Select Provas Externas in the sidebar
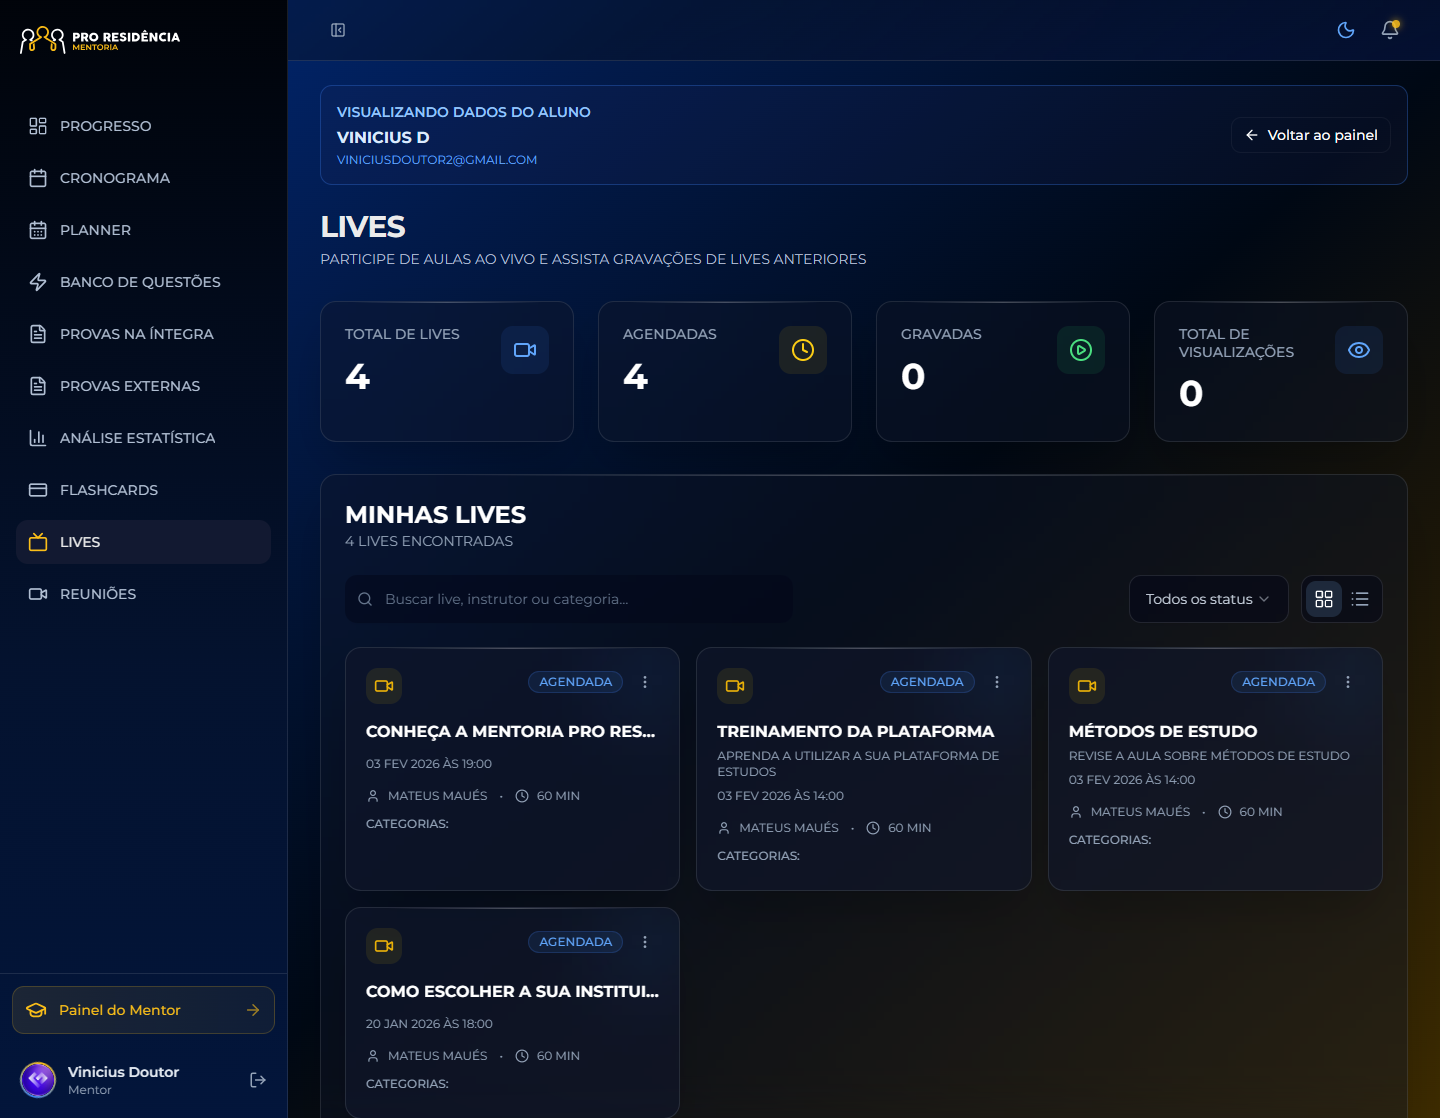The image size is (1440, 1118). click(x=143, y=386)
